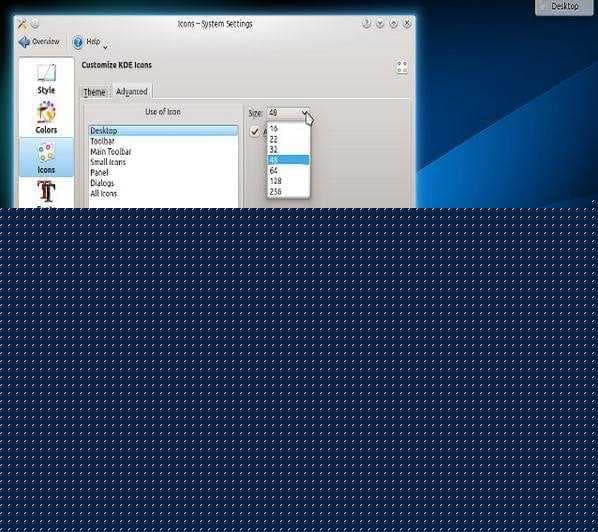Viewport: 598px width, 532px height.
Task: Choose size 128 from dropdown
Action: click(x=288, y=181)
